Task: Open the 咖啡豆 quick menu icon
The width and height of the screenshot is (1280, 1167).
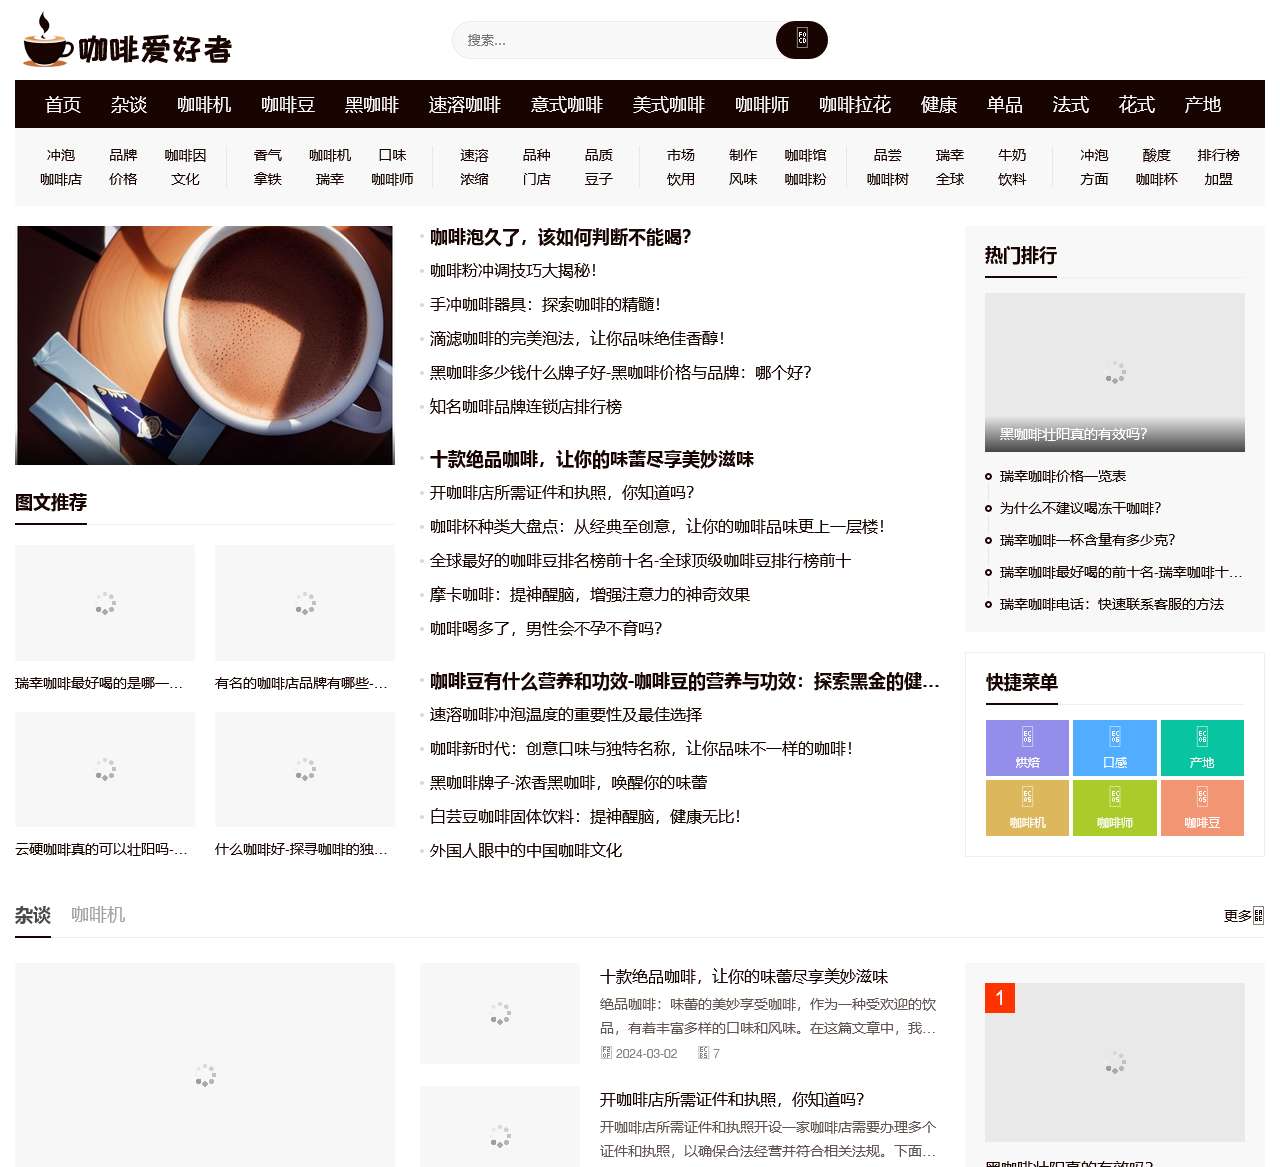Action: click(1202, 808)
